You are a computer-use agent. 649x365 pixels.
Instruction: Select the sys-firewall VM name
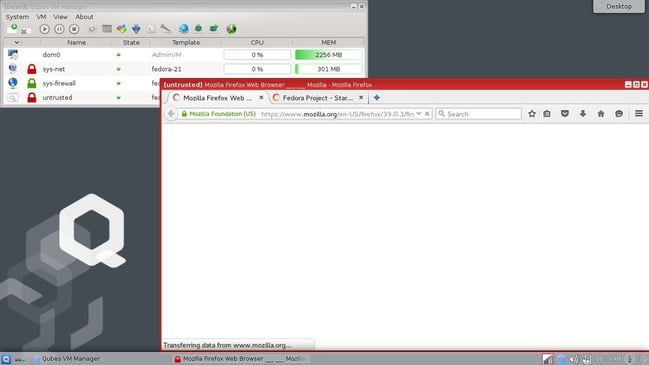click(x=59, y=83)
